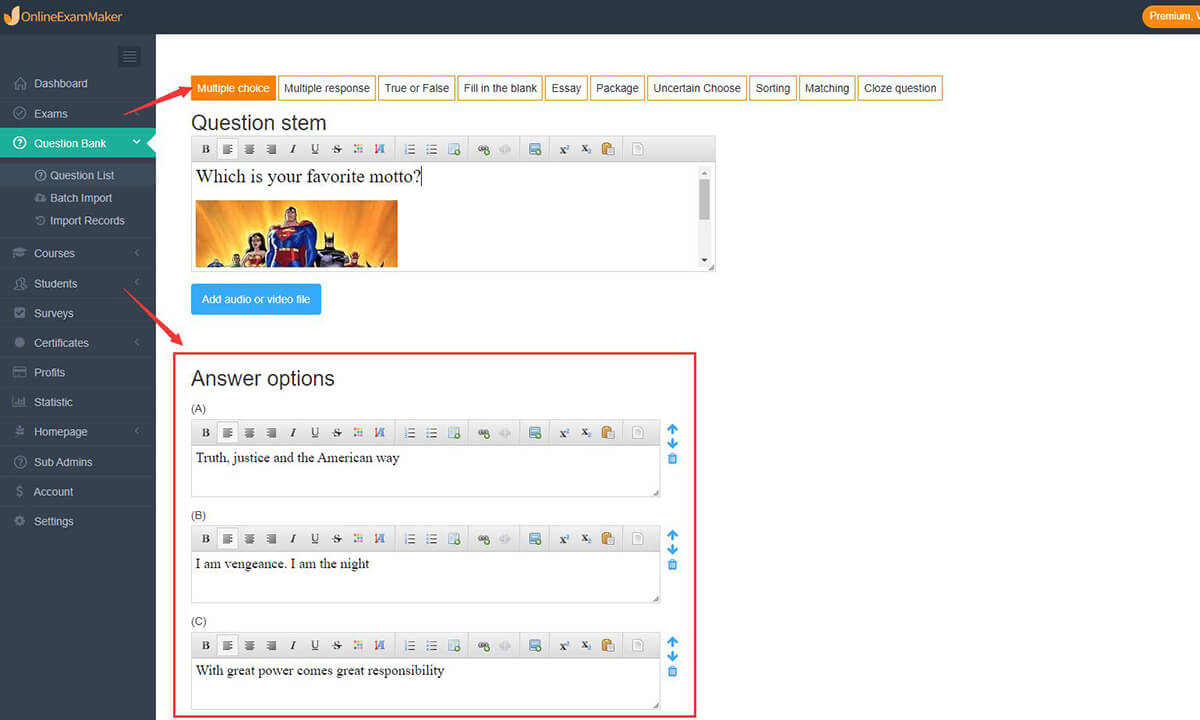The image size is (1200, 720).
Task: Apply superscript in the Question stem toolbar
Action: click(563, 148)
